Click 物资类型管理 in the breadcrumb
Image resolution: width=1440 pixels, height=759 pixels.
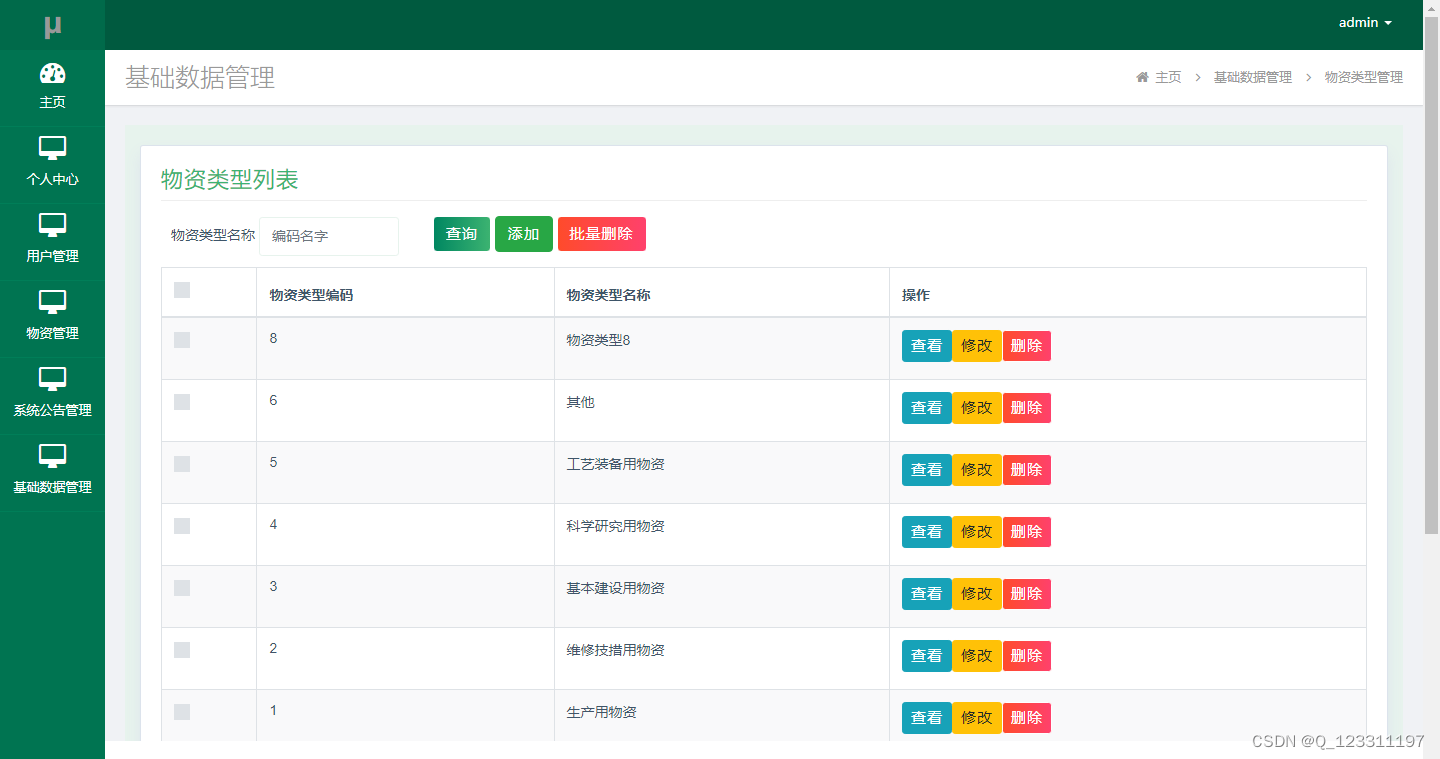pyautogui.click(x=1364, y=77)
